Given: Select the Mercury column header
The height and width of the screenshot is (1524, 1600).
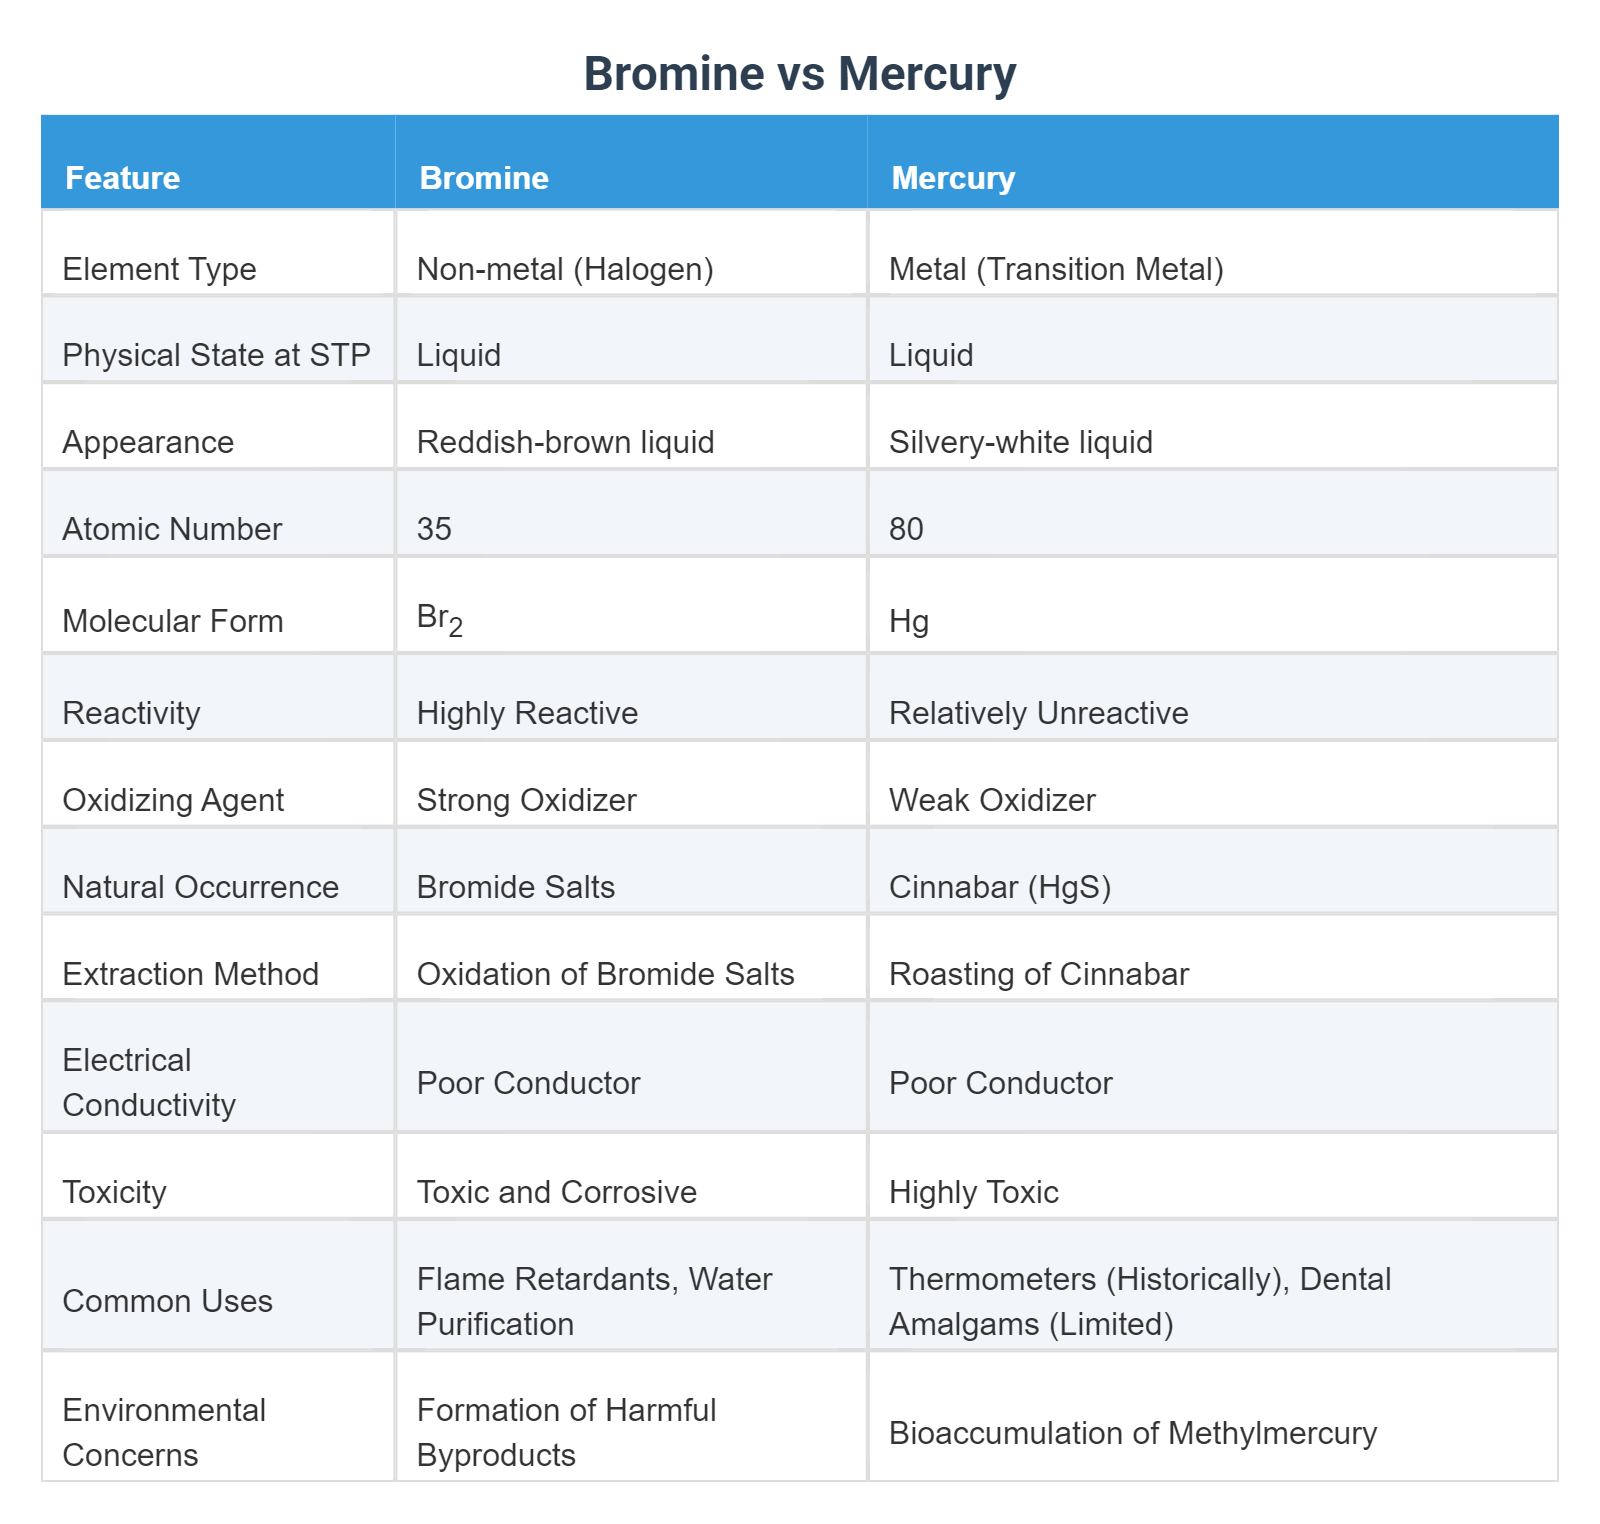Looking at the screenshot, I should coord(1213,162).
